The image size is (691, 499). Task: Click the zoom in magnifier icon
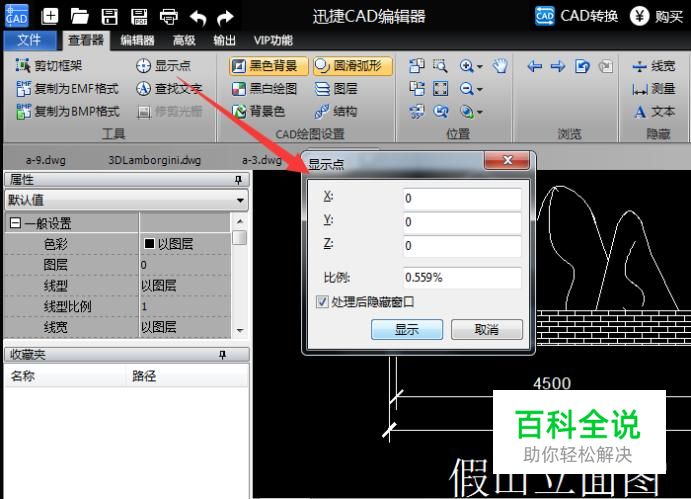[x=466, y=66]
